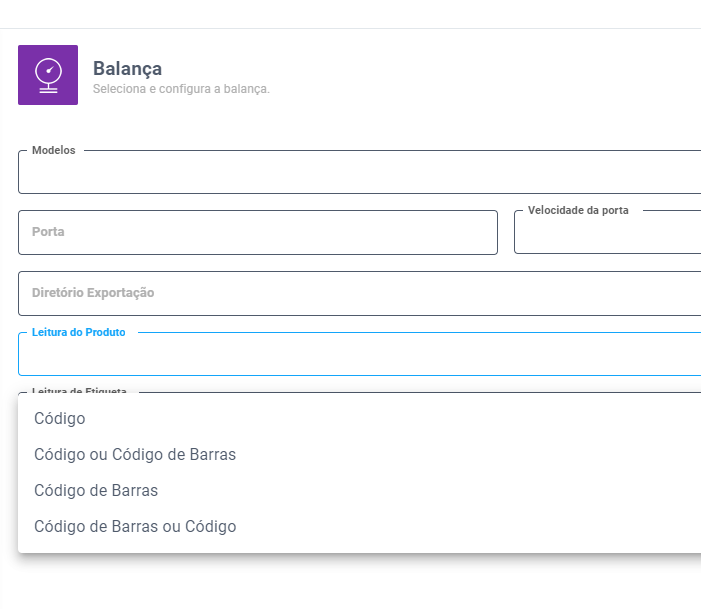The image size is (701, 609).
Task: Click the purple Balança scale icon
Action: (x=48, y=75)
